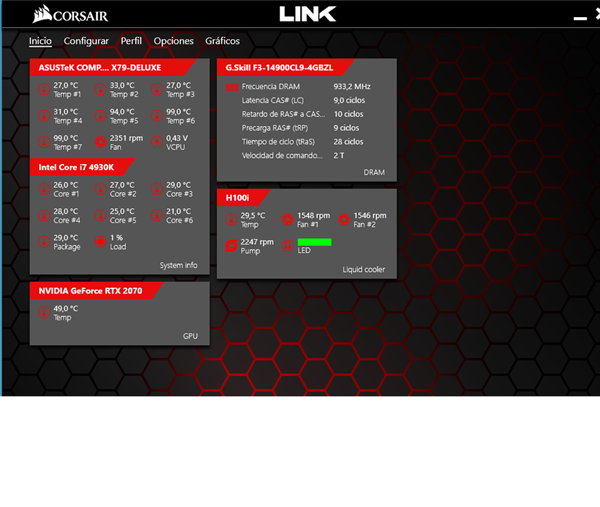Select the H100i Temp thermometer icon
This screenshot has width=600, height=507.
pos(231,220)
